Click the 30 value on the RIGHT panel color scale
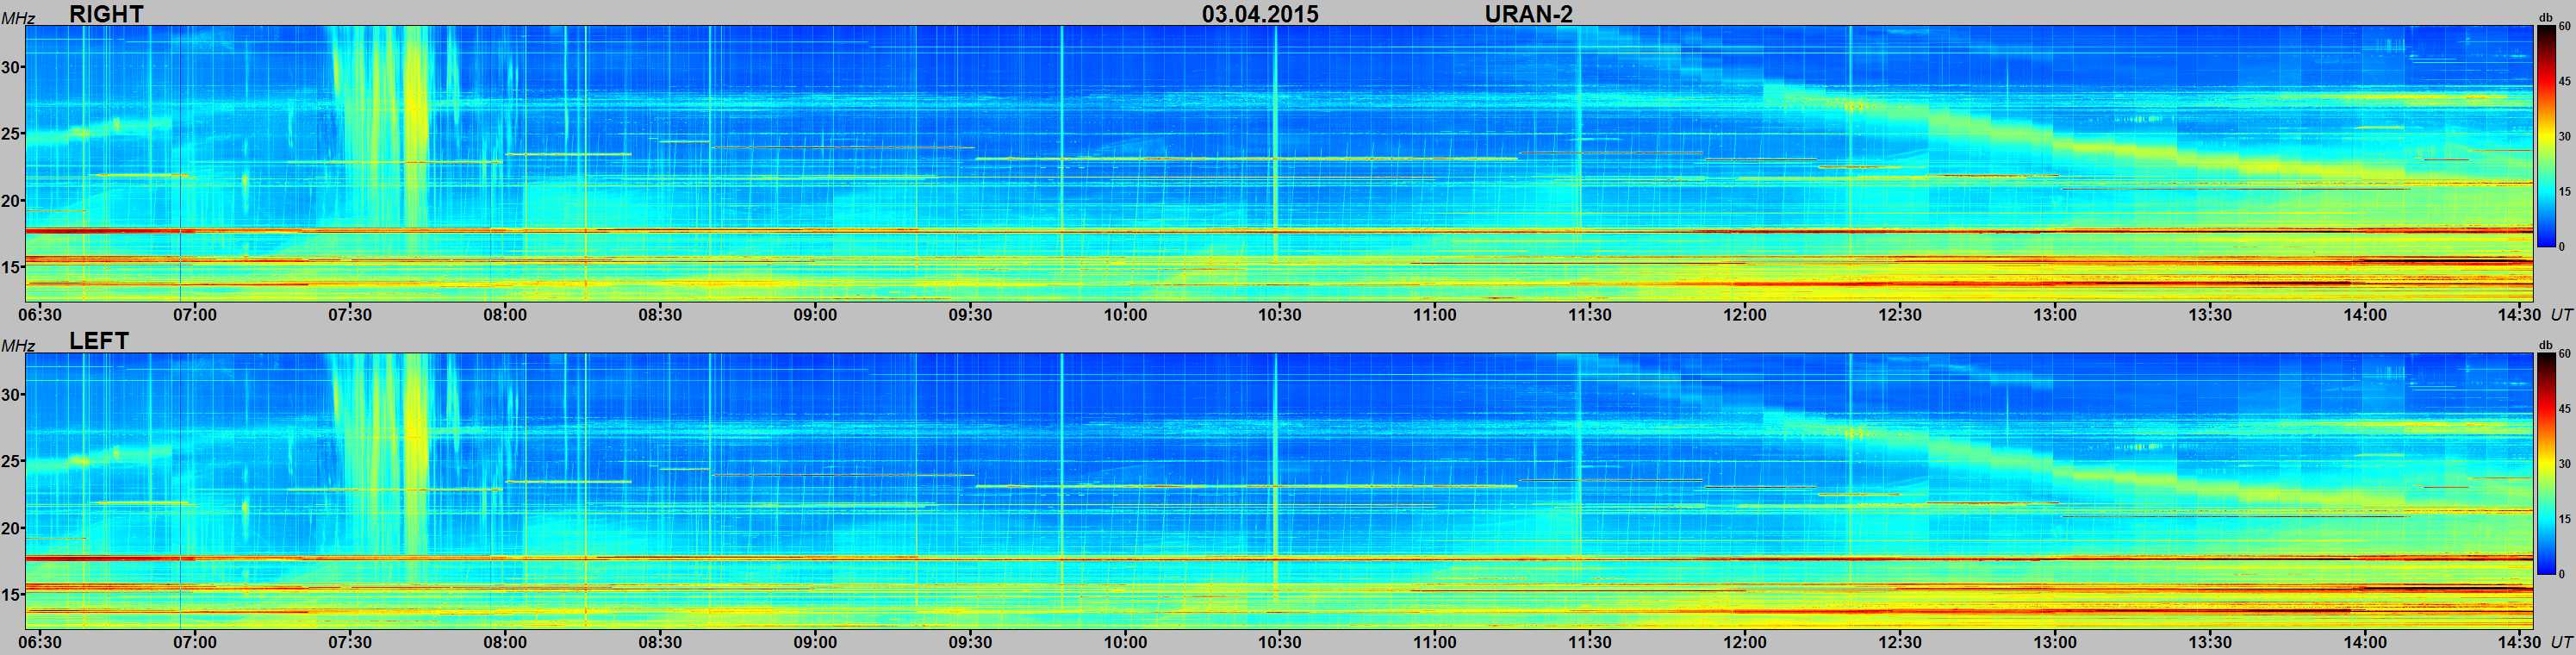2576x655 pixels. [x=2564, y=136]
